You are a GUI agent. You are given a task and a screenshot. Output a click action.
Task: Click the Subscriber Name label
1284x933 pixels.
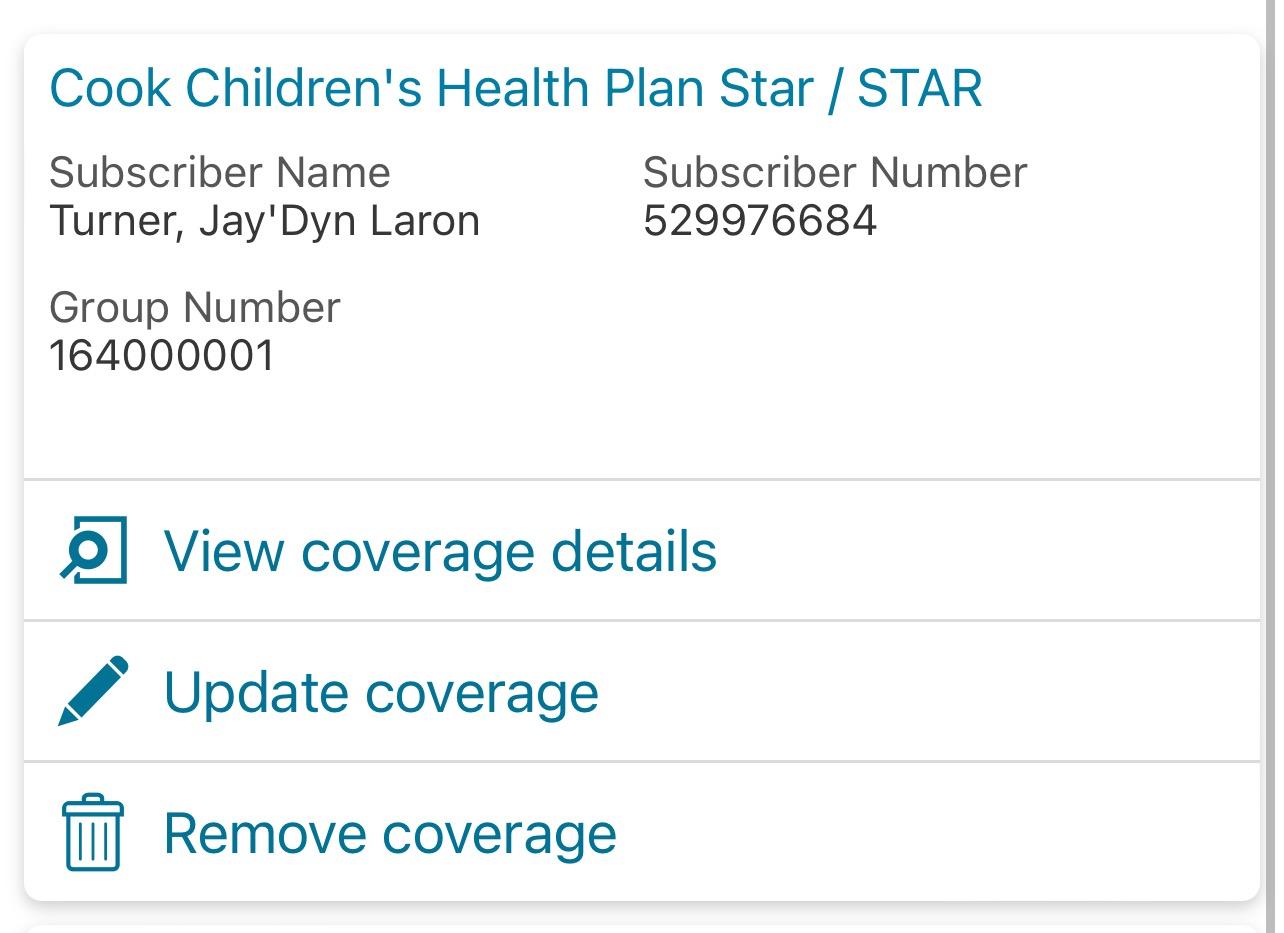[x=220, y=172]
